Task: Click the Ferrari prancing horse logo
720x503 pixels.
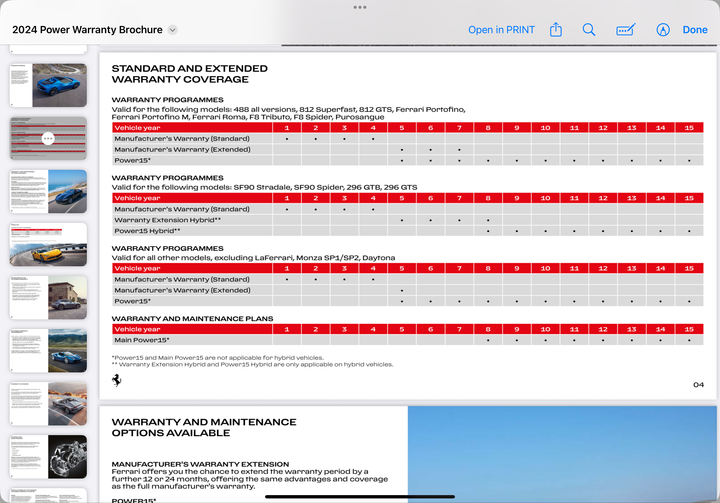Action: coord(117,380)
